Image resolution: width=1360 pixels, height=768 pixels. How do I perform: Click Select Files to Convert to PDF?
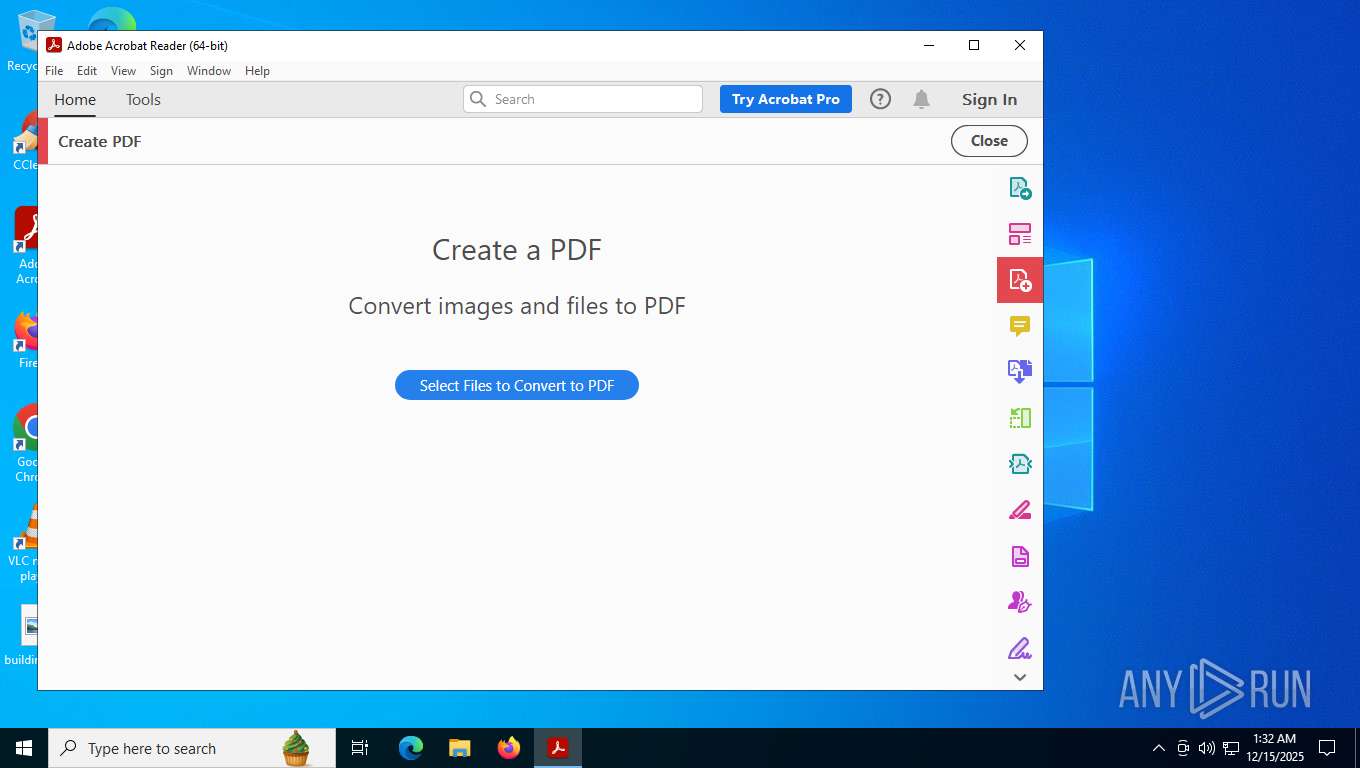pyautogui.click(x=517, y=385)
